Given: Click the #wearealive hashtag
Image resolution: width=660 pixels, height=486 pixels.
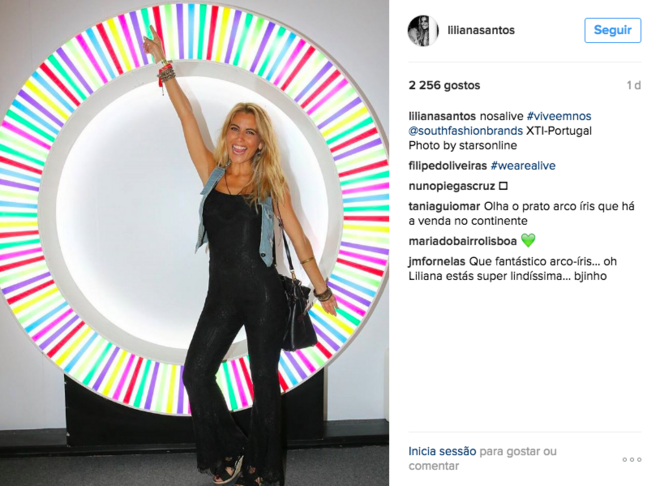Looking at the screenshot, I should point(523,166).
